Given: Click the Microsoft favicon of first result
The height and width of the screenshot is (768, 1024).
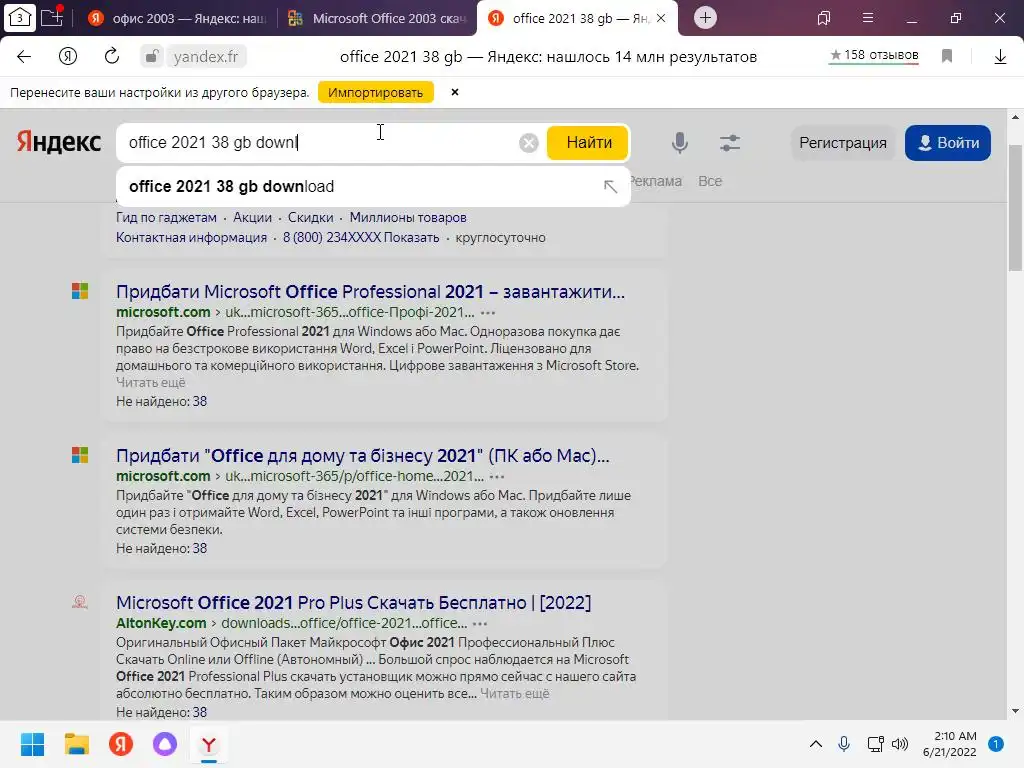Looking at the screenshot, I should [x=80, y=291].
